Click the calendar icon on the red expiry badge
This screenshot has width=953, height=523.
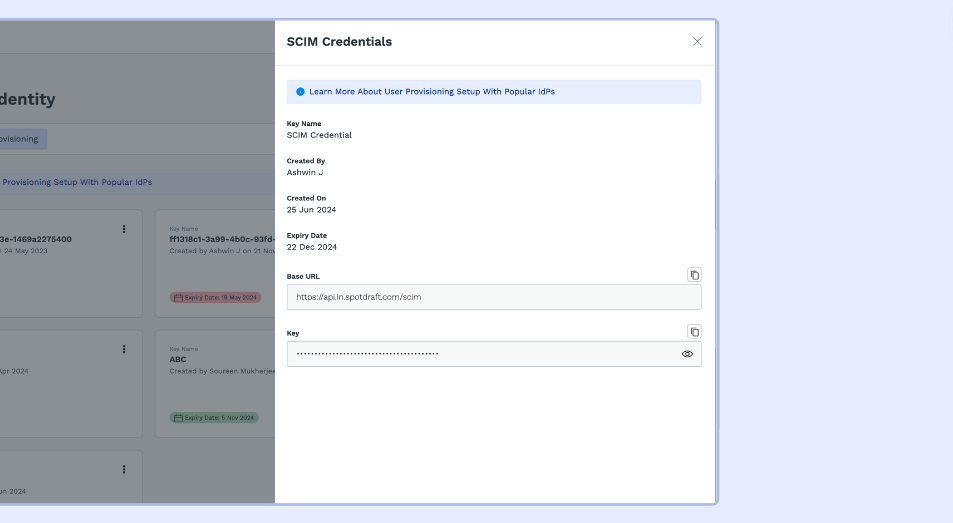[x=178, y=297]
